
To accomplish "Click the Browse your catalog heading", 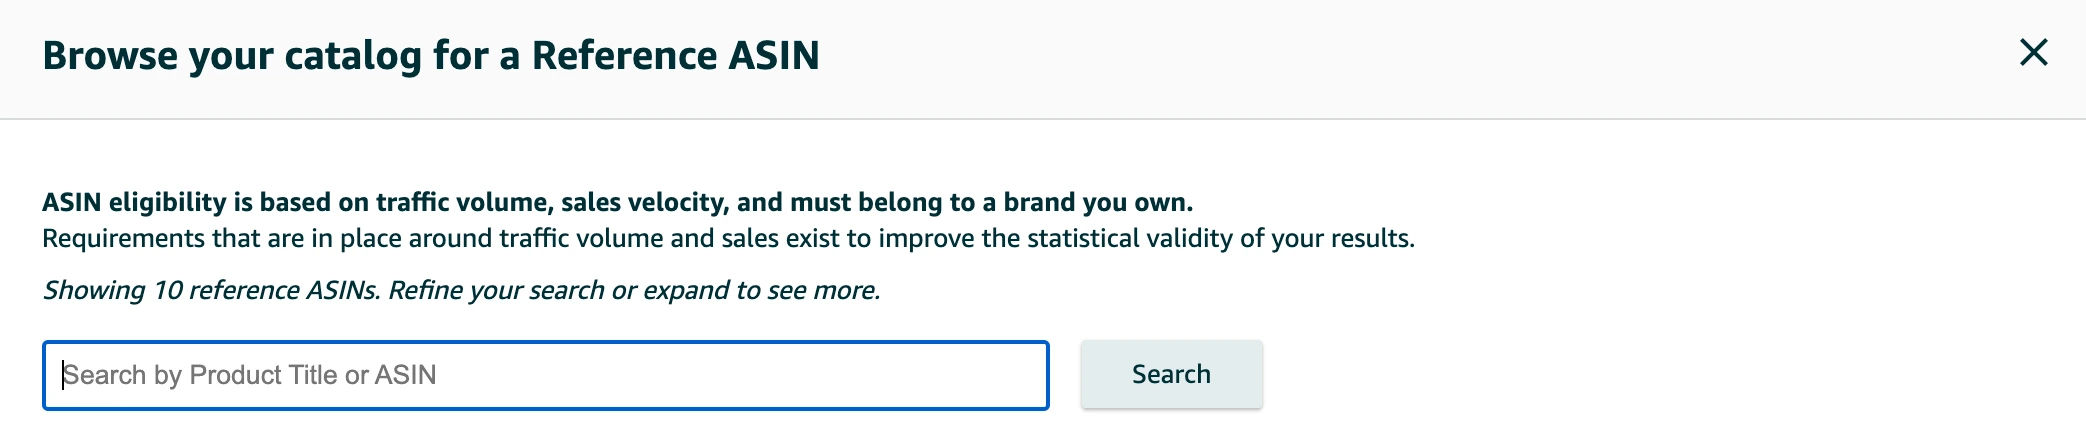I will pos(431,56).
